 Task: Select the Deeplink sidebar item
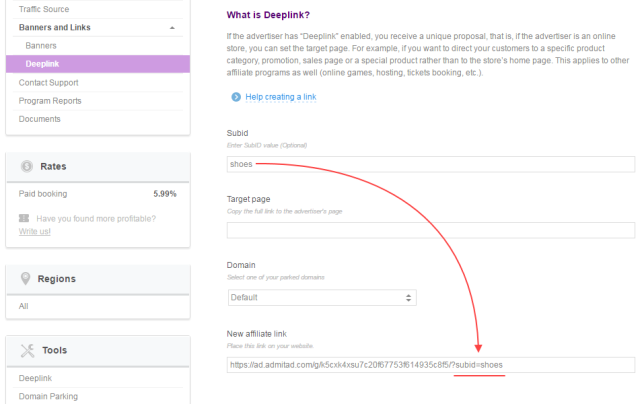pos(42,64)
